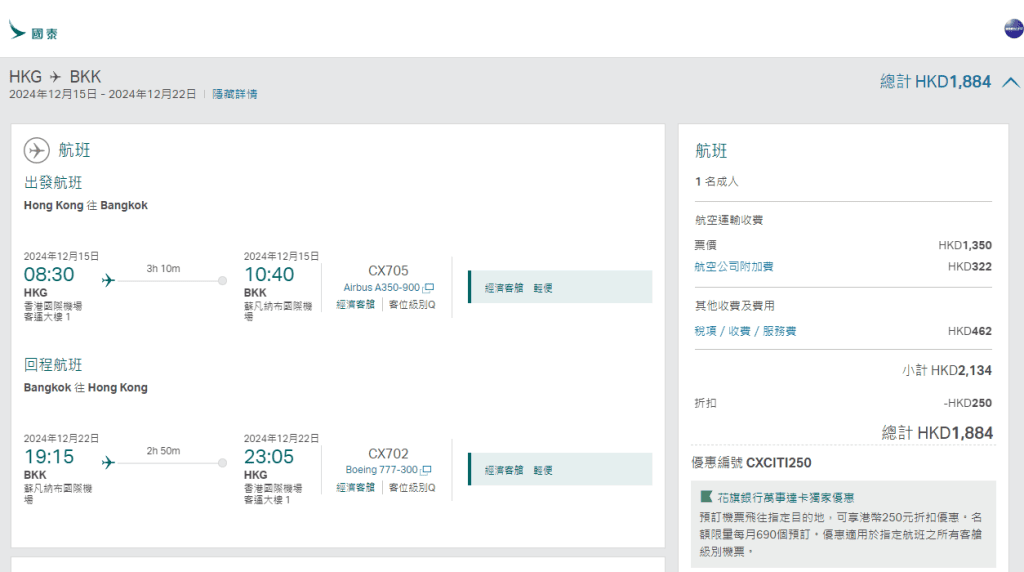This screenshot has height=572, width=1024.
Task: Click the plane icon after 08:30 departure
Action: 109,280
